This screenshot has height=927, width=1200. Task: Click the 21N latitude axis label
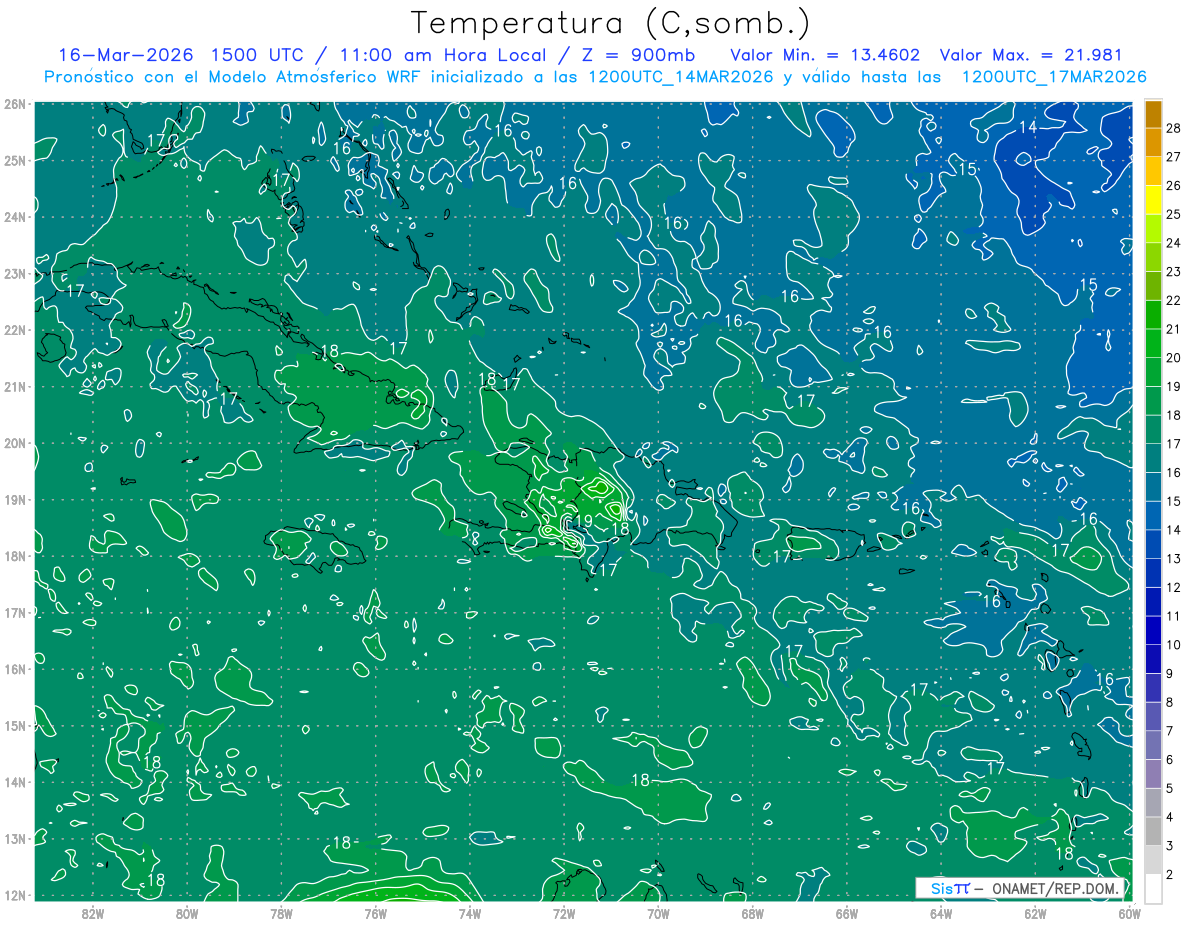pyautogui.click(x=15, y=386)
